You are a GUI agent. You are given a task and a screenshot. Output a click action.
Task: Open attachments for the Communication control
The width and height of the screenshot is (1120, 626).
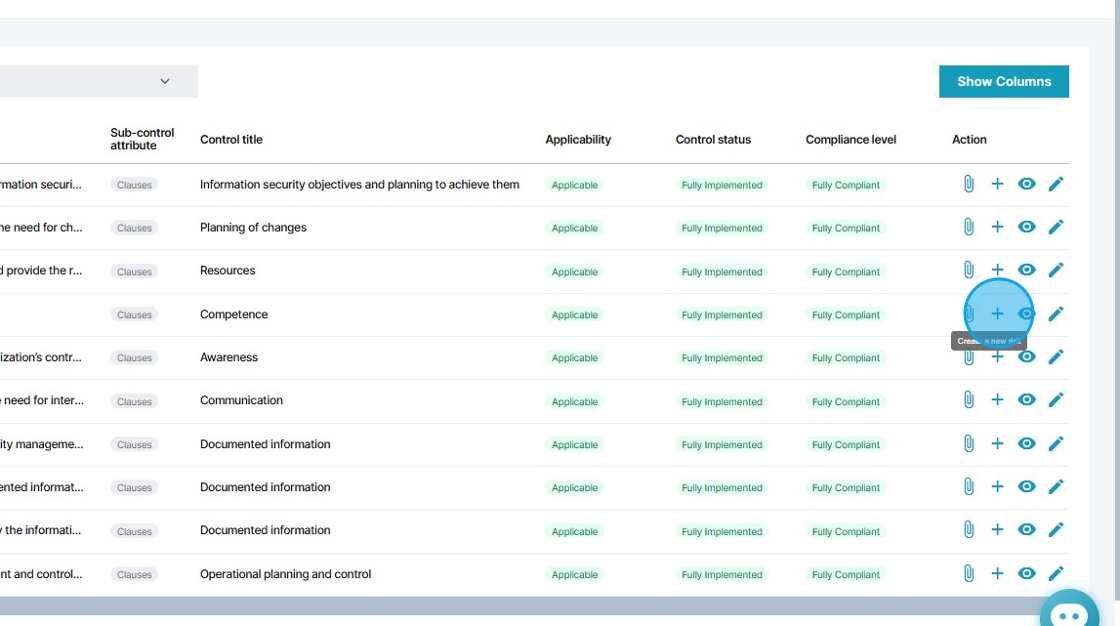click(969, 399)
